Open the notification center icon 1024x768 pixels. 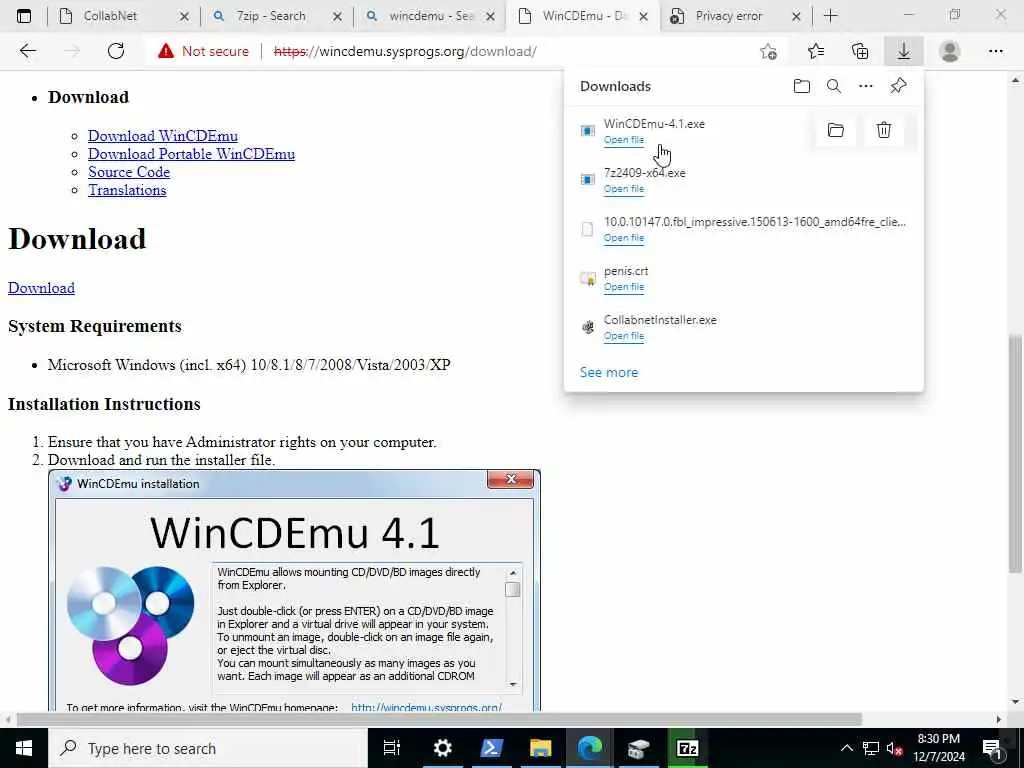[x=992, y=748]
